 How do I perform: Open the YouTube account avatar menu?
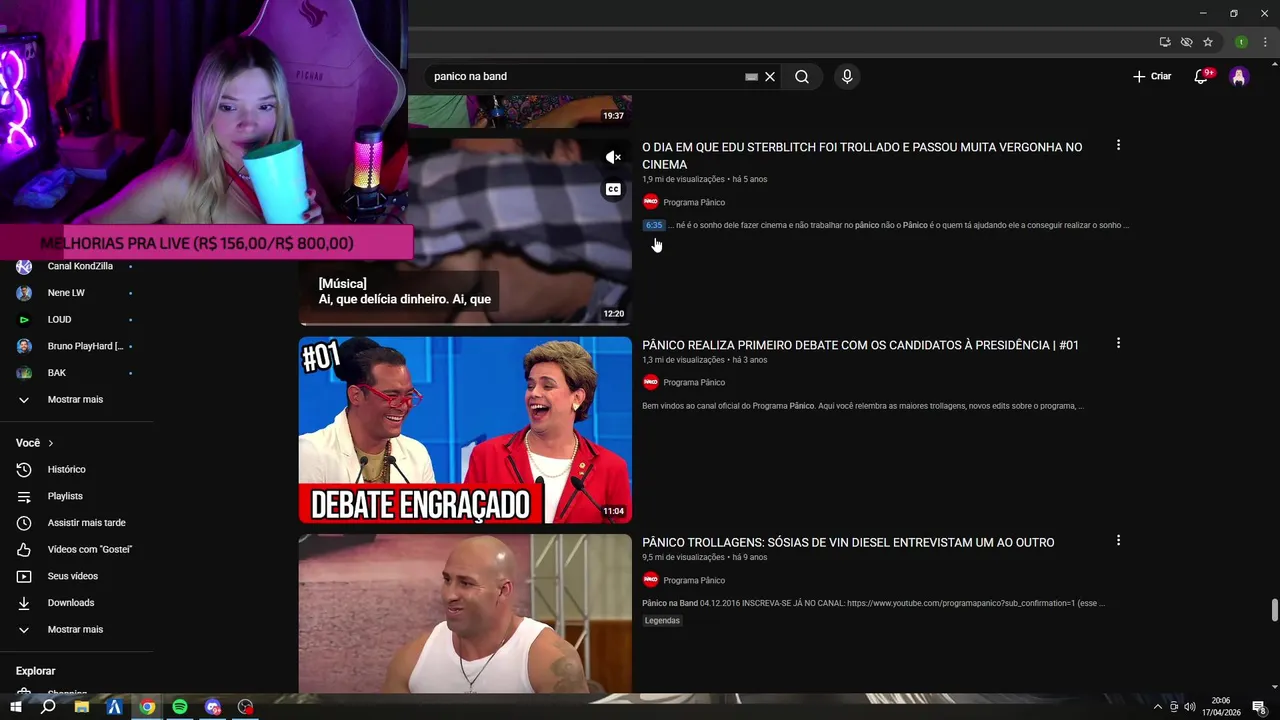(x=1239, y=77)
